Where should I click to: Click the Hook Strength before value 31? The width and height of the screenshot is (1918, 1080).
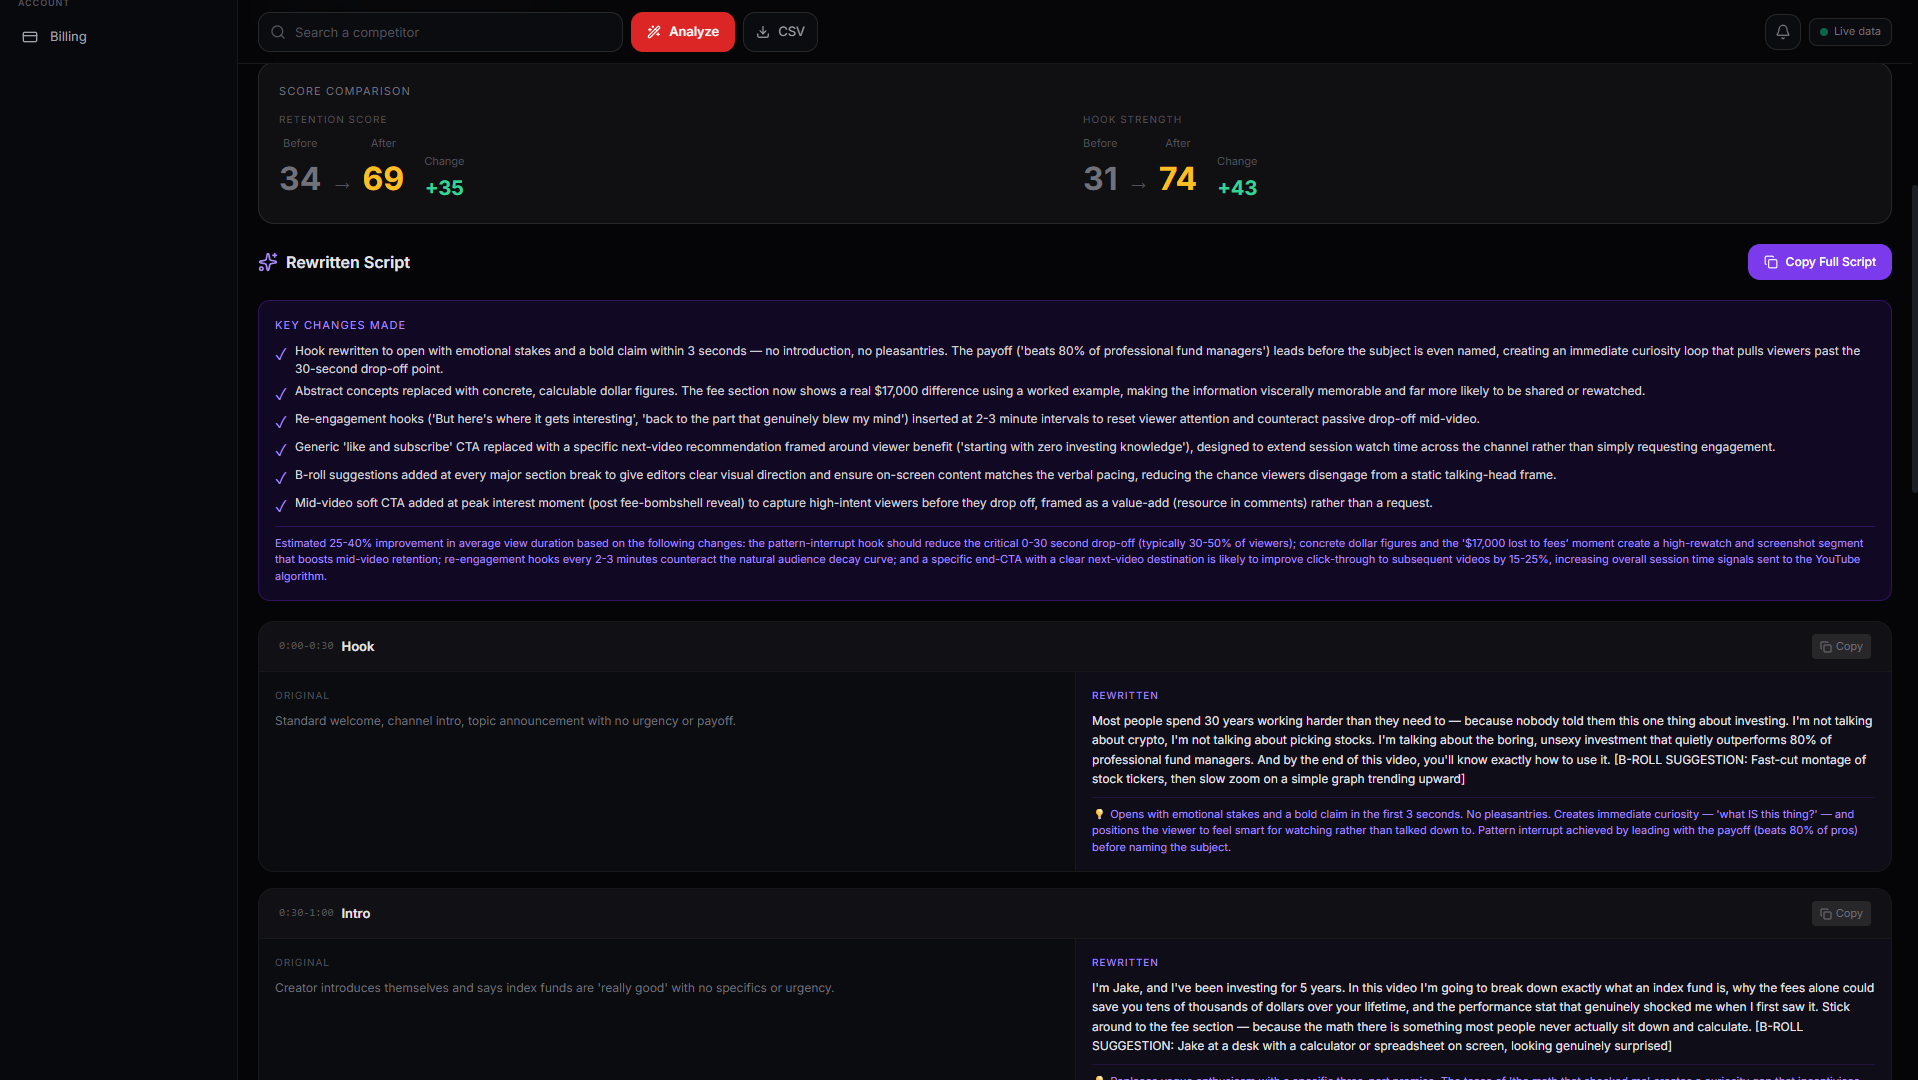(1100, 179)
